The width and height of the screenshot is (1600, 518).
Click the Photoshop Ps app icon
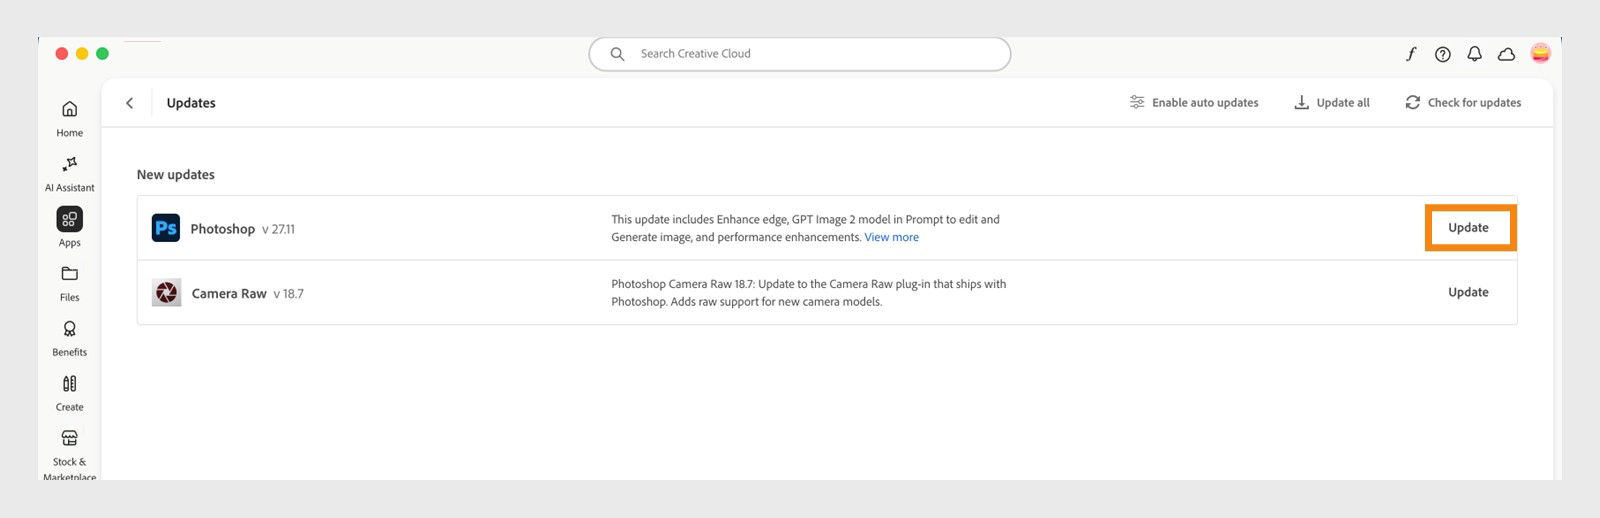tap(166, 228)
